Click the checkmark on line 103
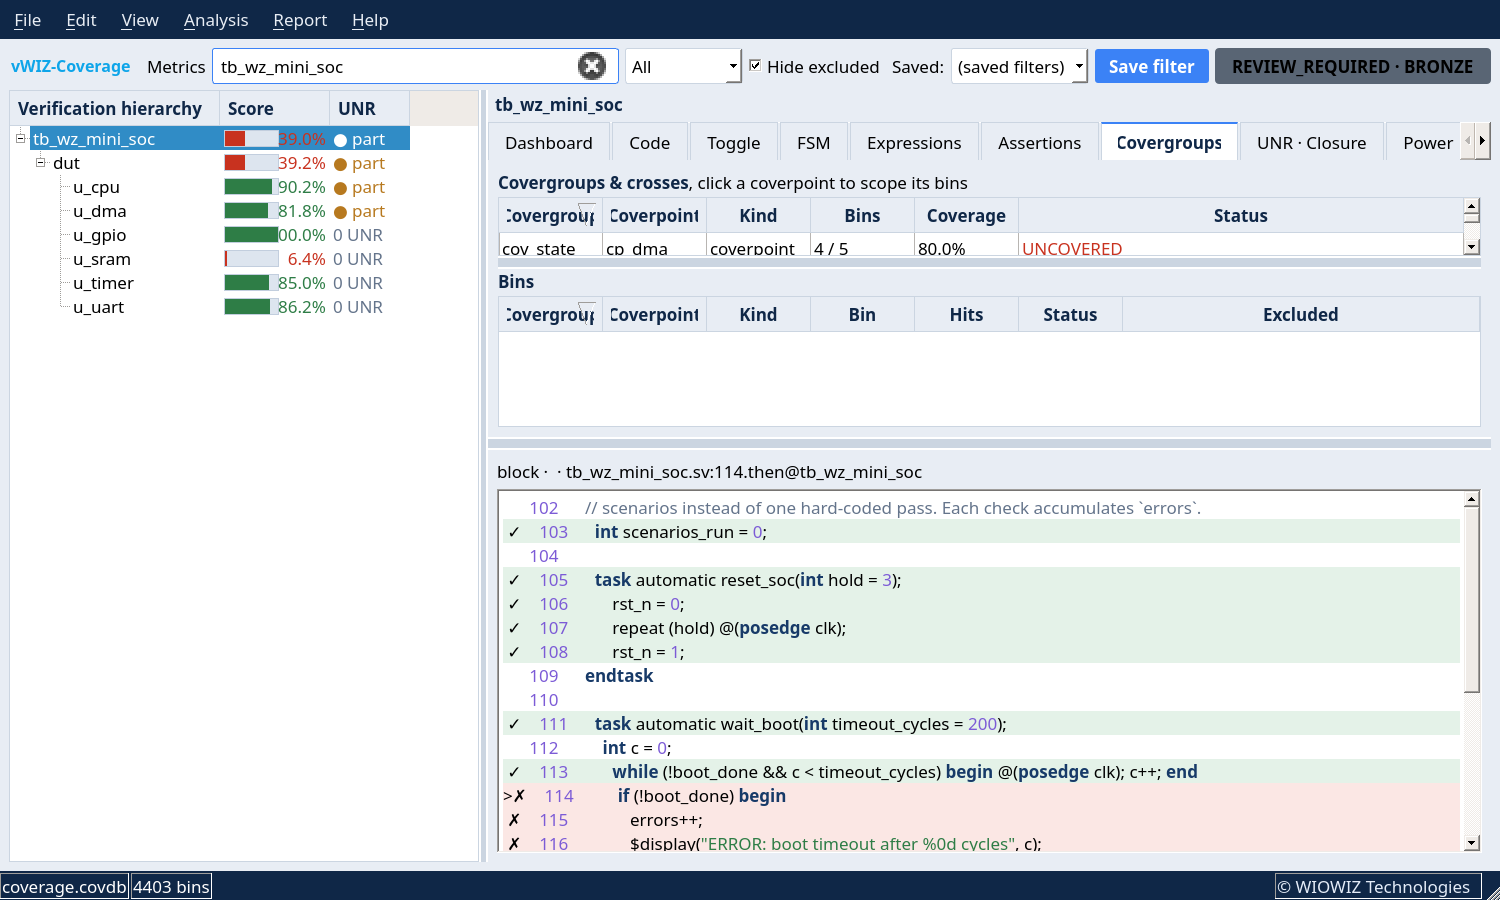The height and width of the screenshot is (900, 1500). (514, 532)
